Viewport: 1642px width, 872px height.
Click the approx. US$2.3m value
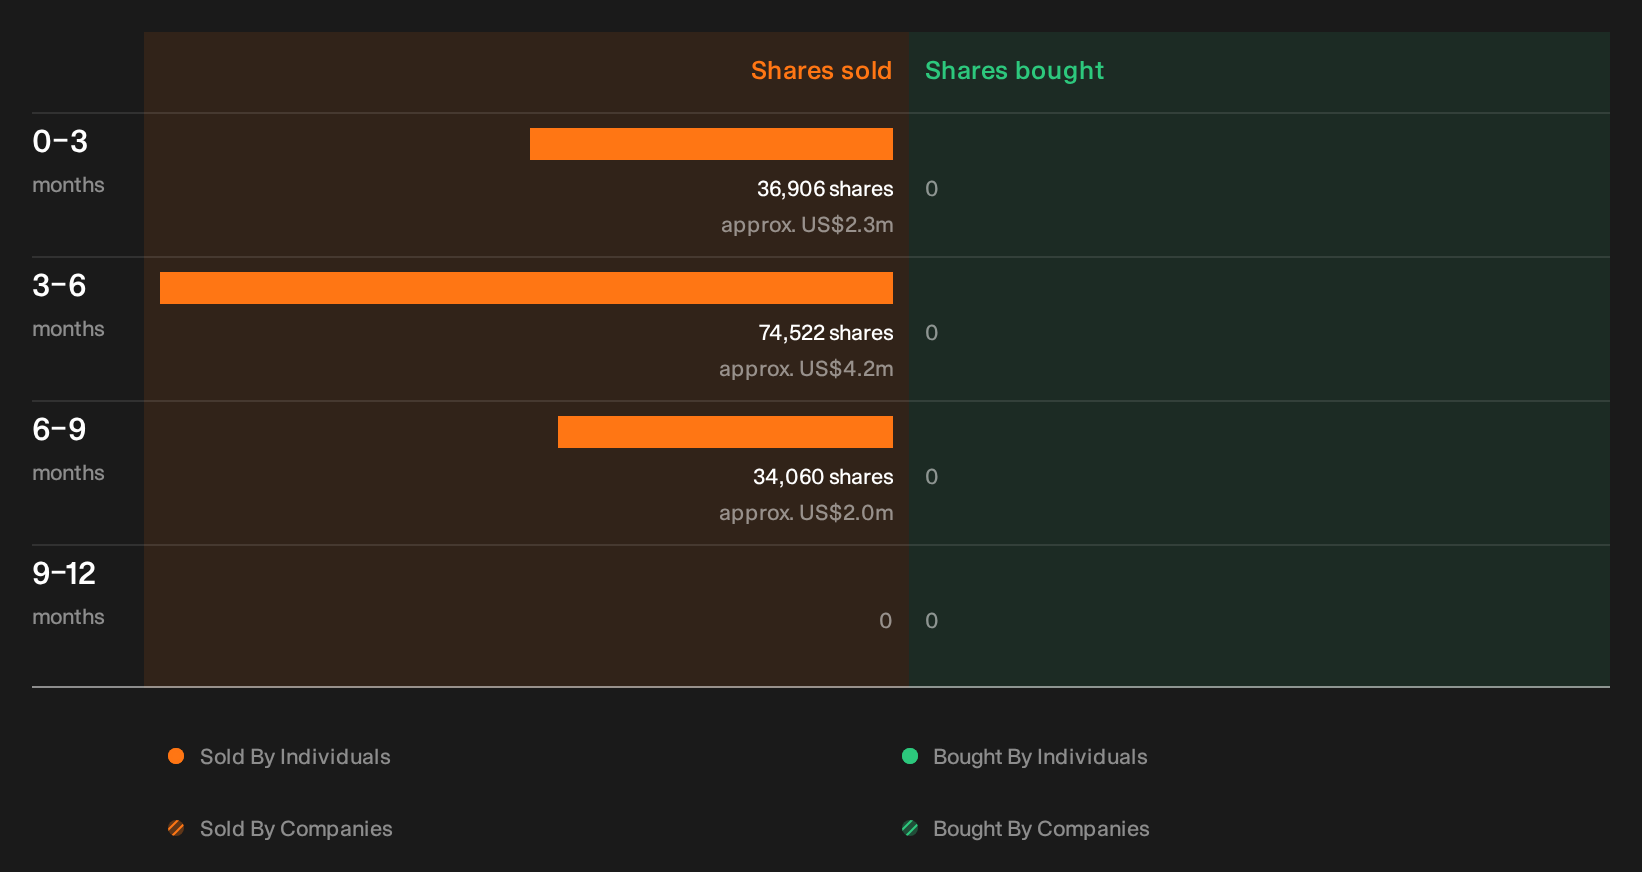click(x=807, y=225)
